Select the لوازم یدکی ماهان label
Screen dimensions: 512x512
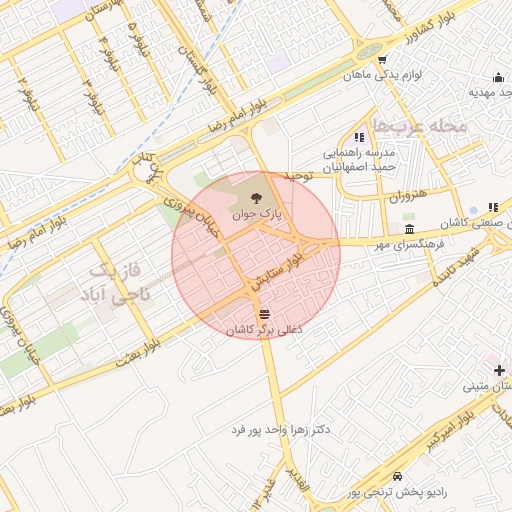tap(383, 75)
